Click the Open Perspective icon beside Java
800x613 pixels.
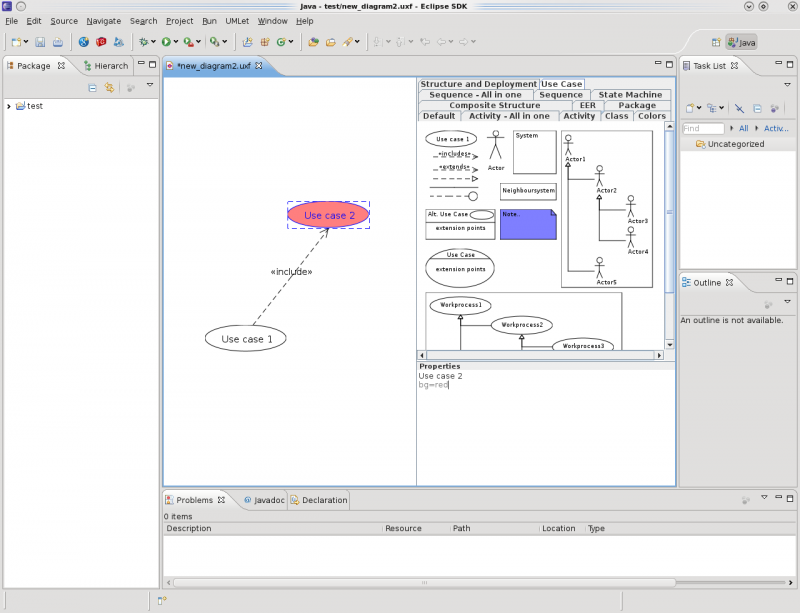click(716, 42)
